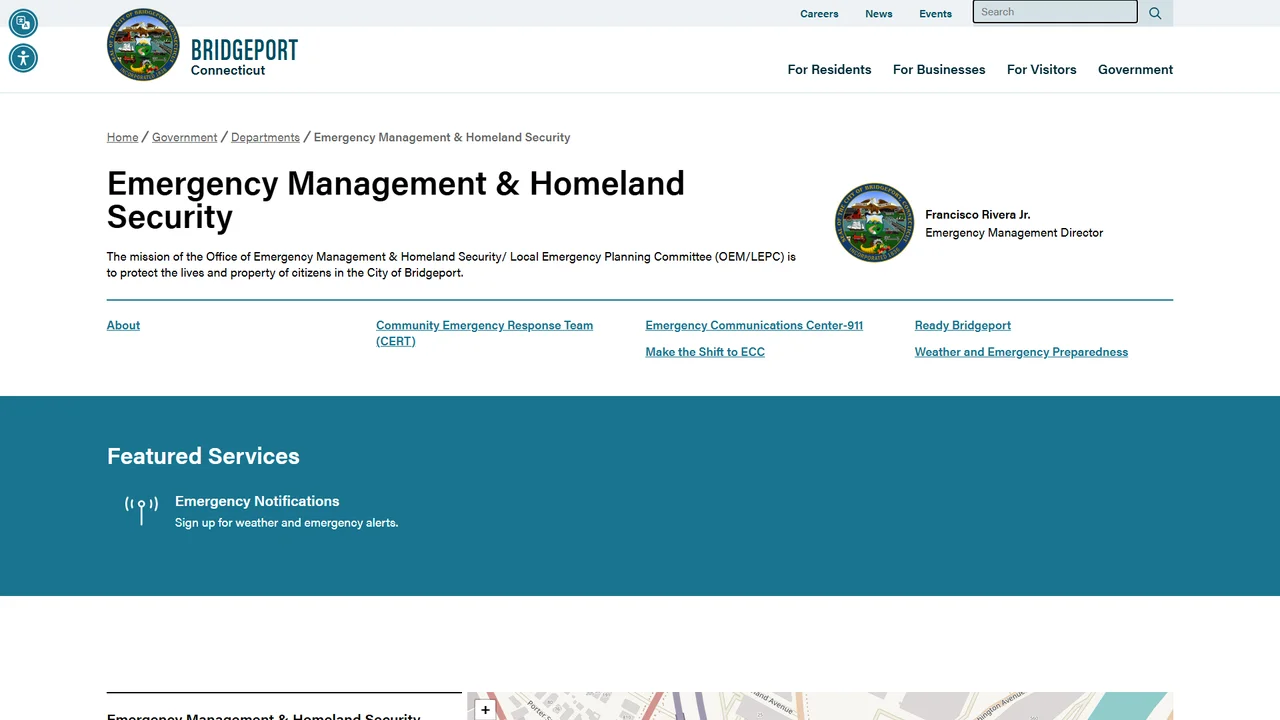1280x720 pixels.
Task: Open the accessibility options icon
Action: point(23,58)
